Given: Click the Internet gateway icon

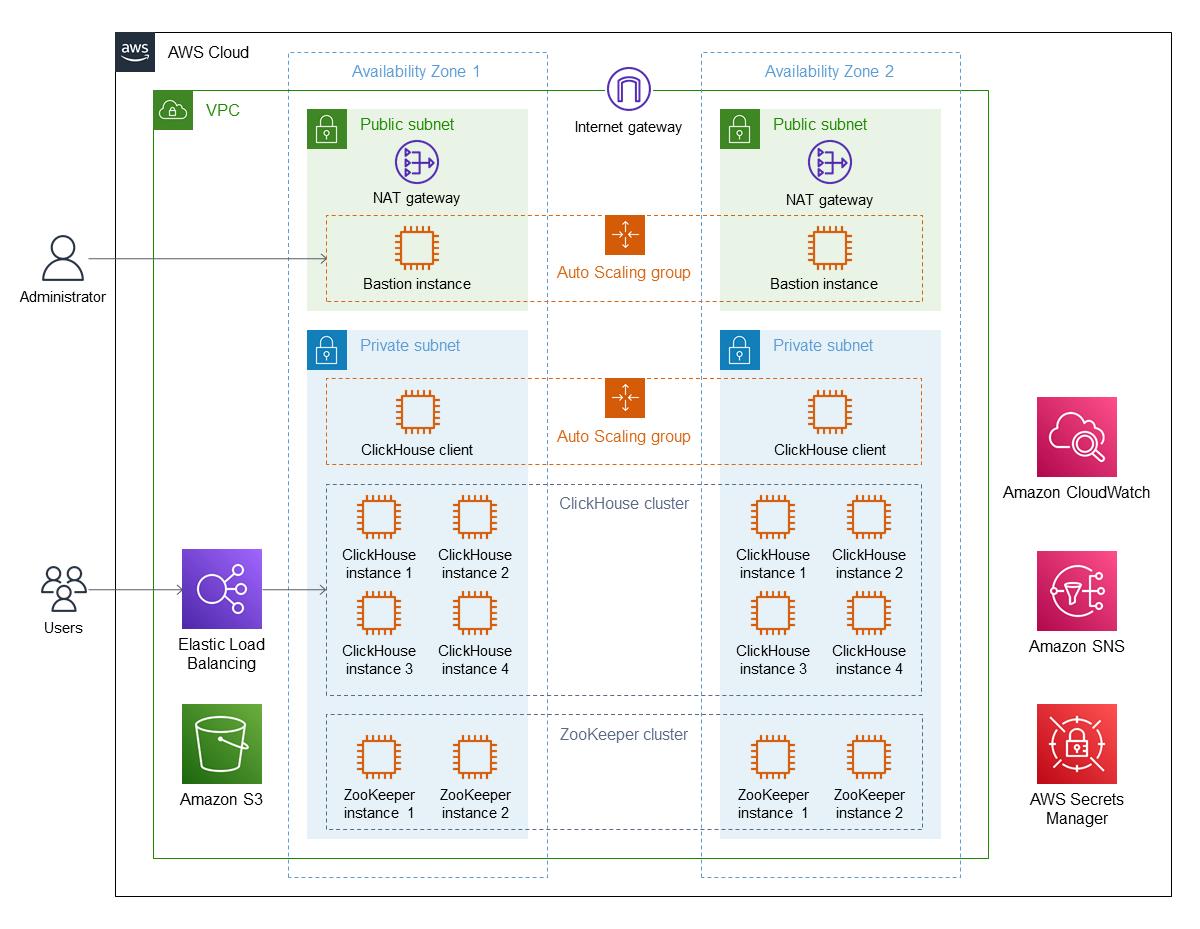Looking at the screenshot, I should pos(628,91).
